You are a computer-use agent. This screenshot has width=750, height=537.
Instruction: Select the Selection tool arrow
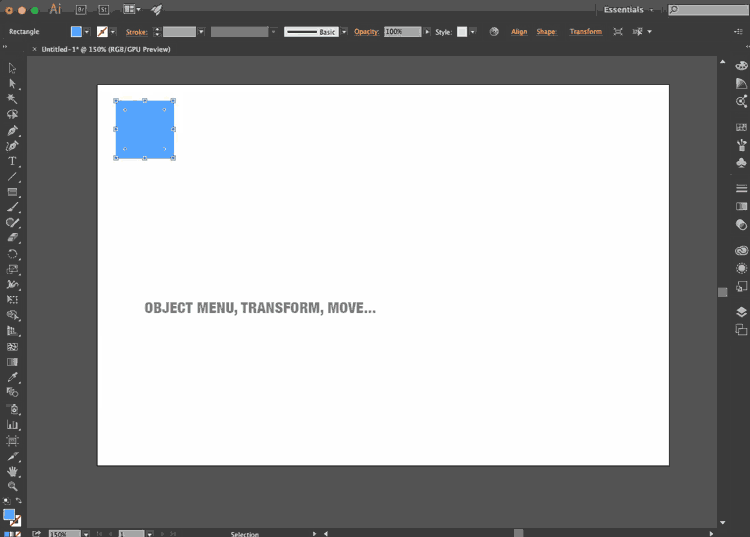[x=12, y=68]
